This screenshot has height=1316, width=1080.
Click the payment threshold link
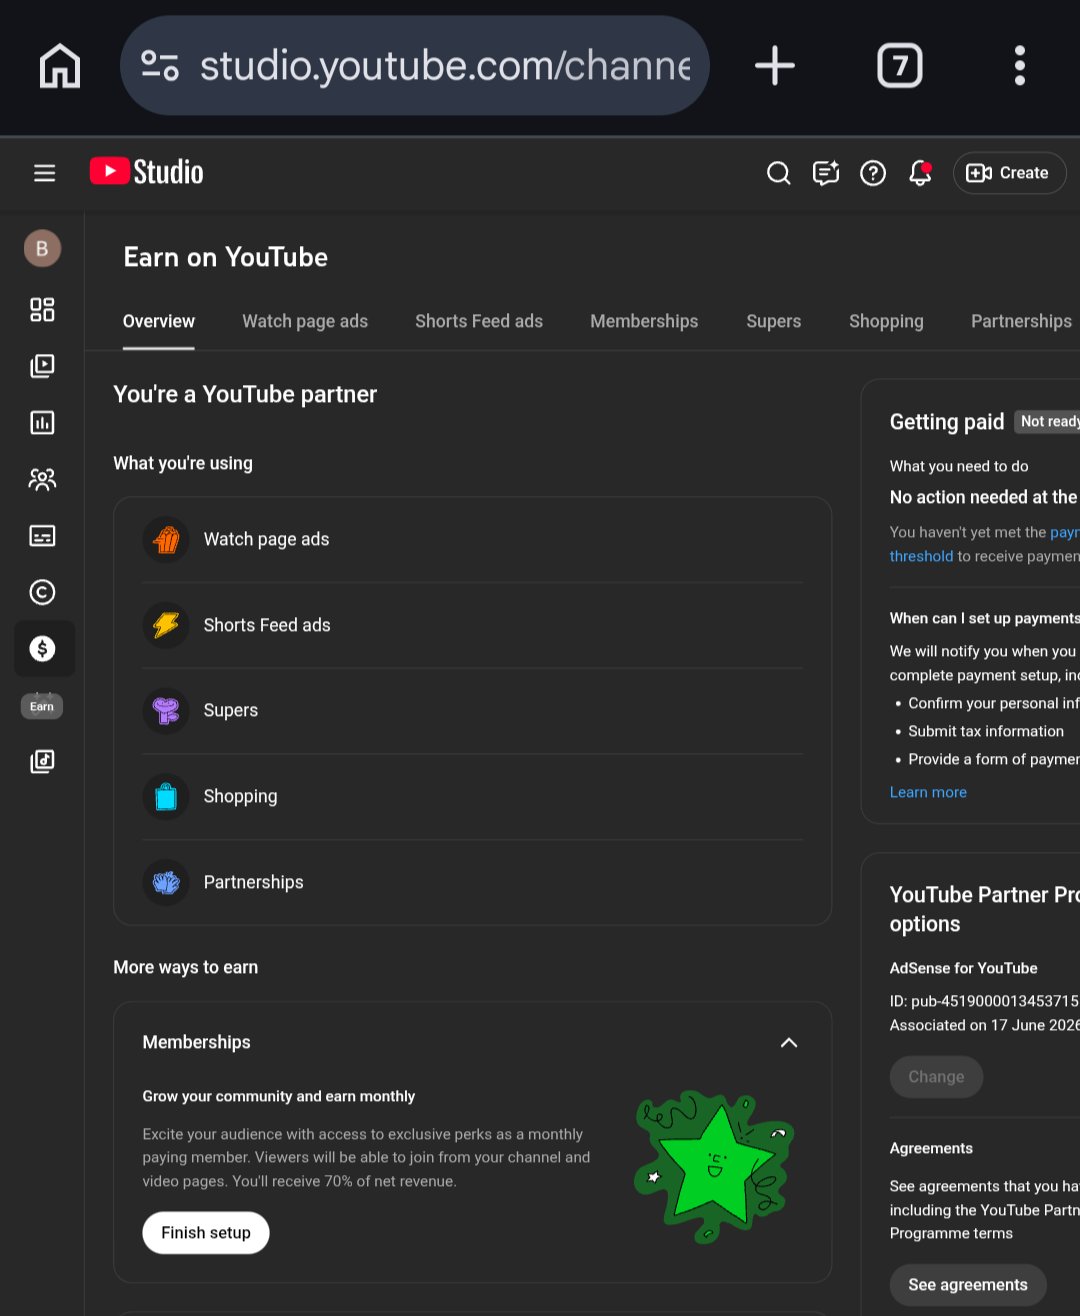point(921,556)
